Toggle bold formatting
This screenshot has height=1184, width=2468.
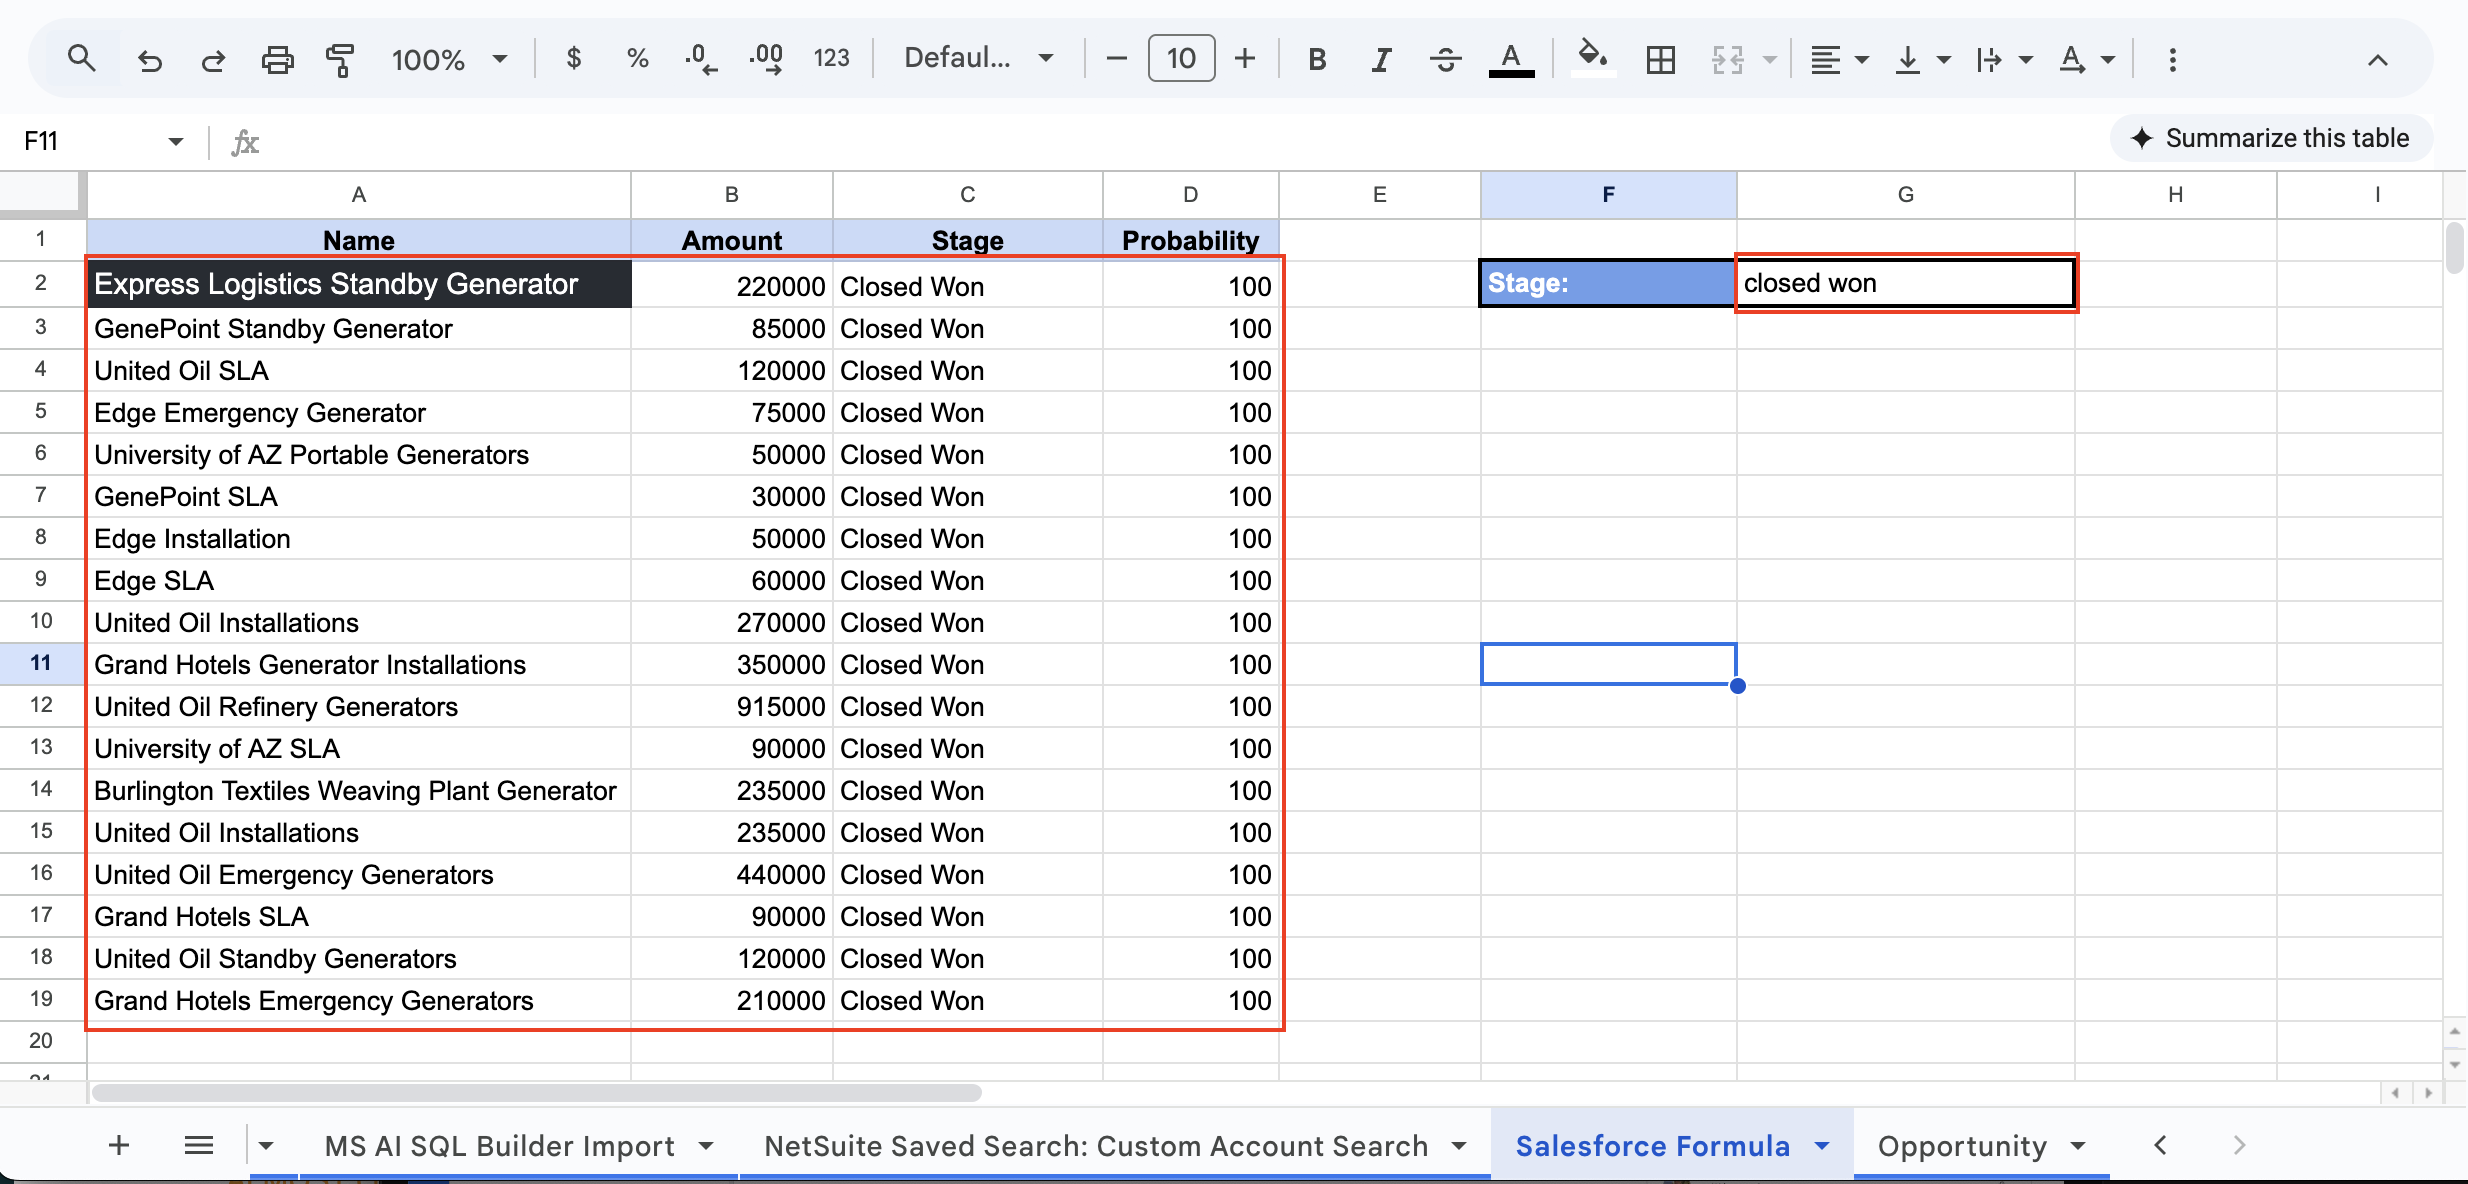point(1316,59)
